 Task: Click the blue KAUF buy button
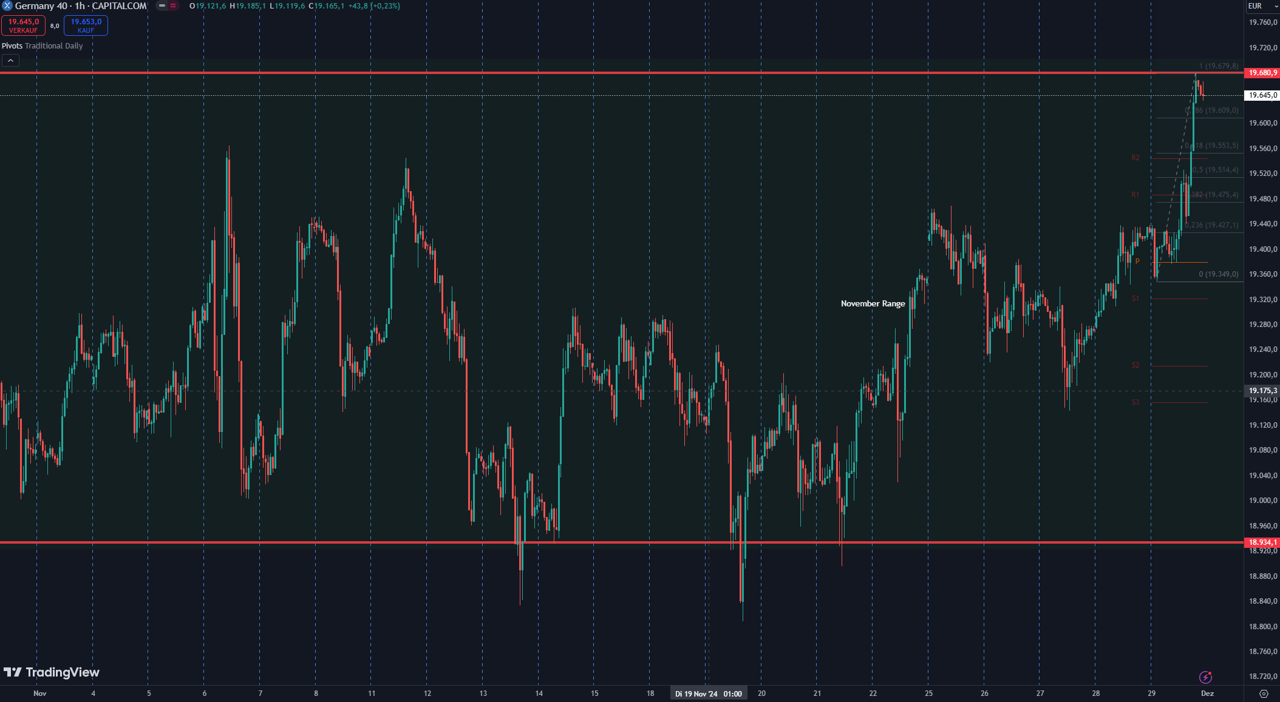(85, 26)
